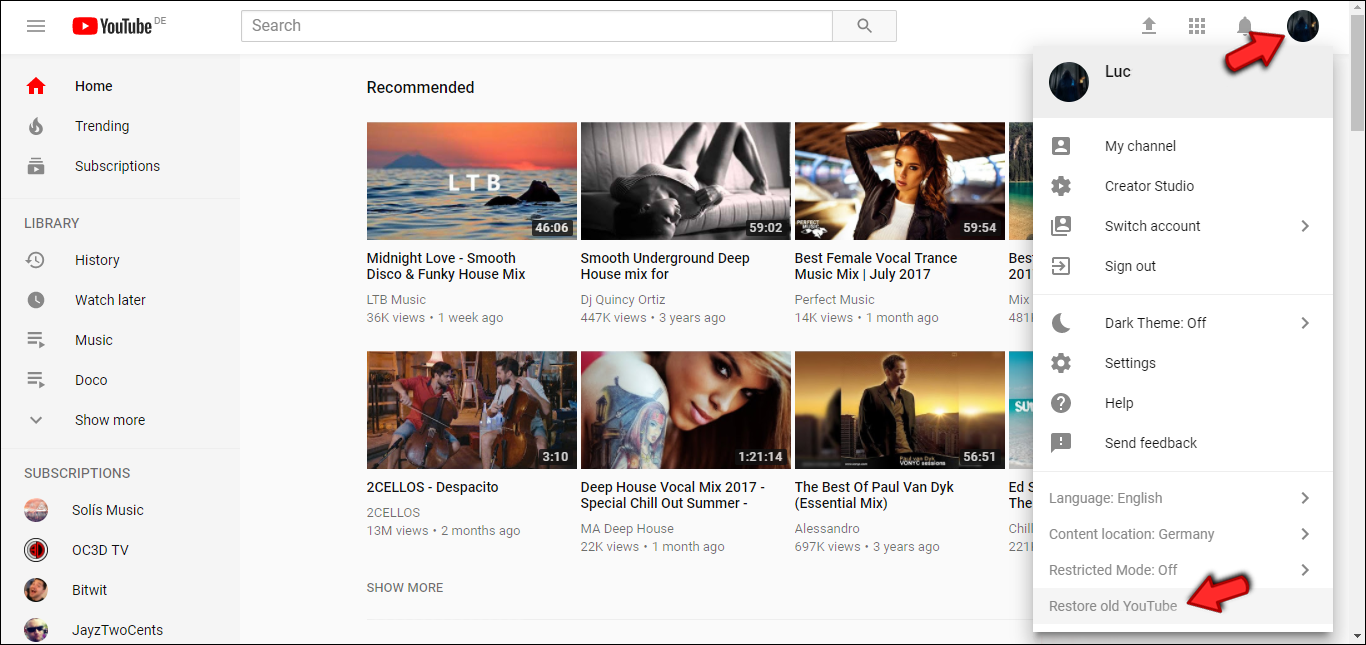
Task: Select Creator Studio menu entry
Action: point(1183,186)
